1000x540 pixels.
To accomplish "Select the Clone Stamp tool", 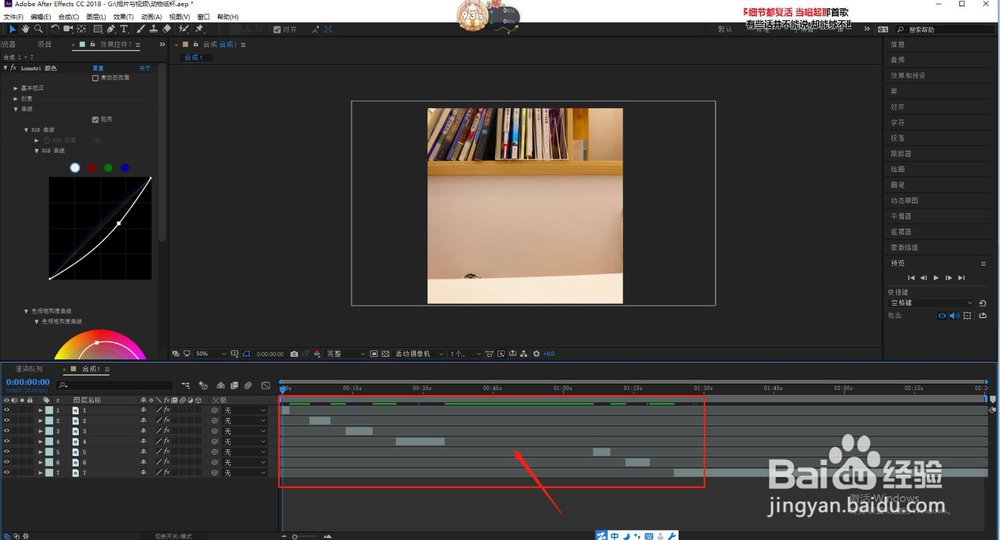I will [x=153, y=29].
